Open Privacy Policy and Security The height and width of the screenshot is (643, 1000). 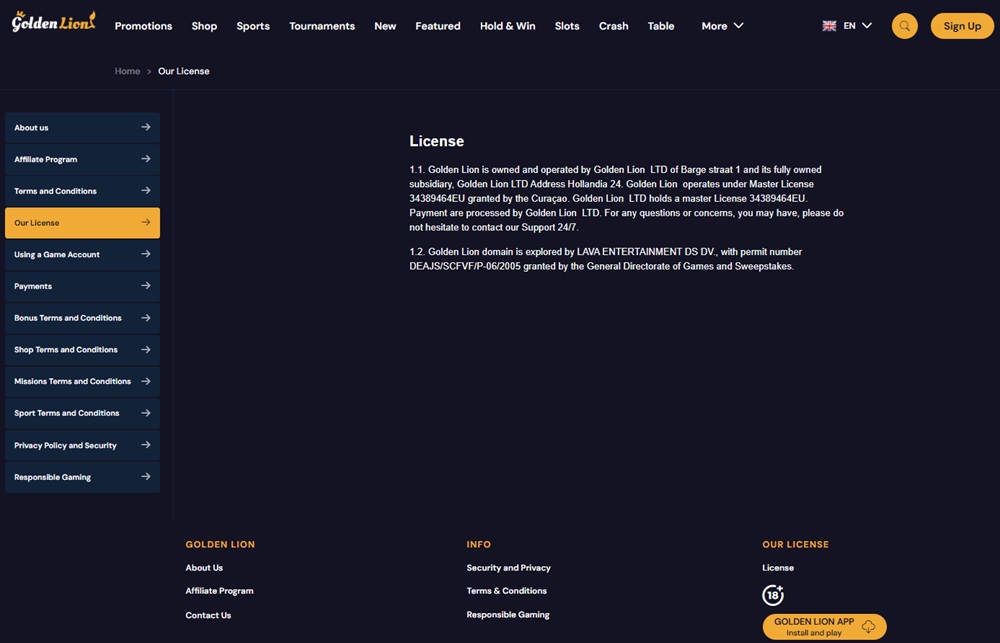[x=82, y=445]
